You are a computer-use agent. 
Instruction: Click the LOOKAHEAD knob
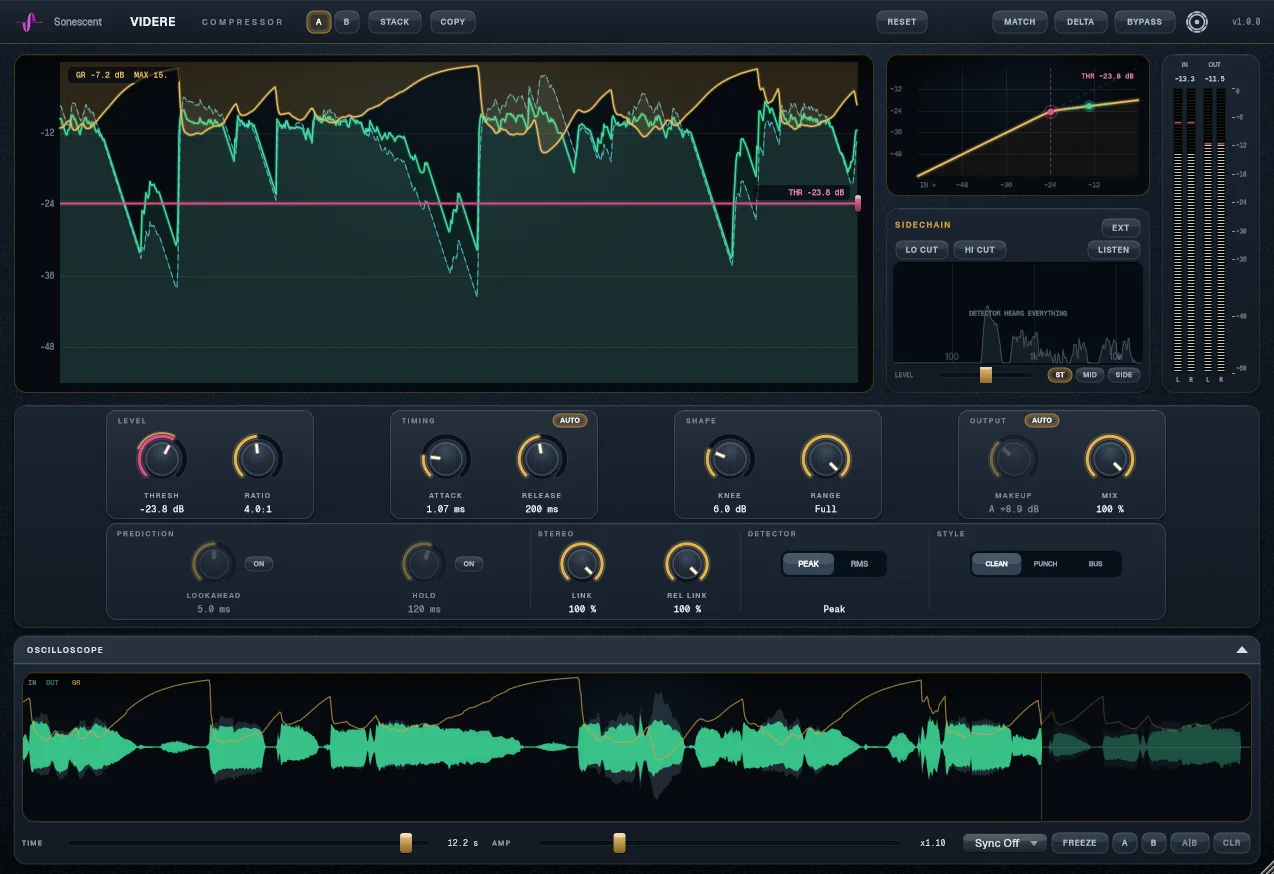(x=213, y=564)
